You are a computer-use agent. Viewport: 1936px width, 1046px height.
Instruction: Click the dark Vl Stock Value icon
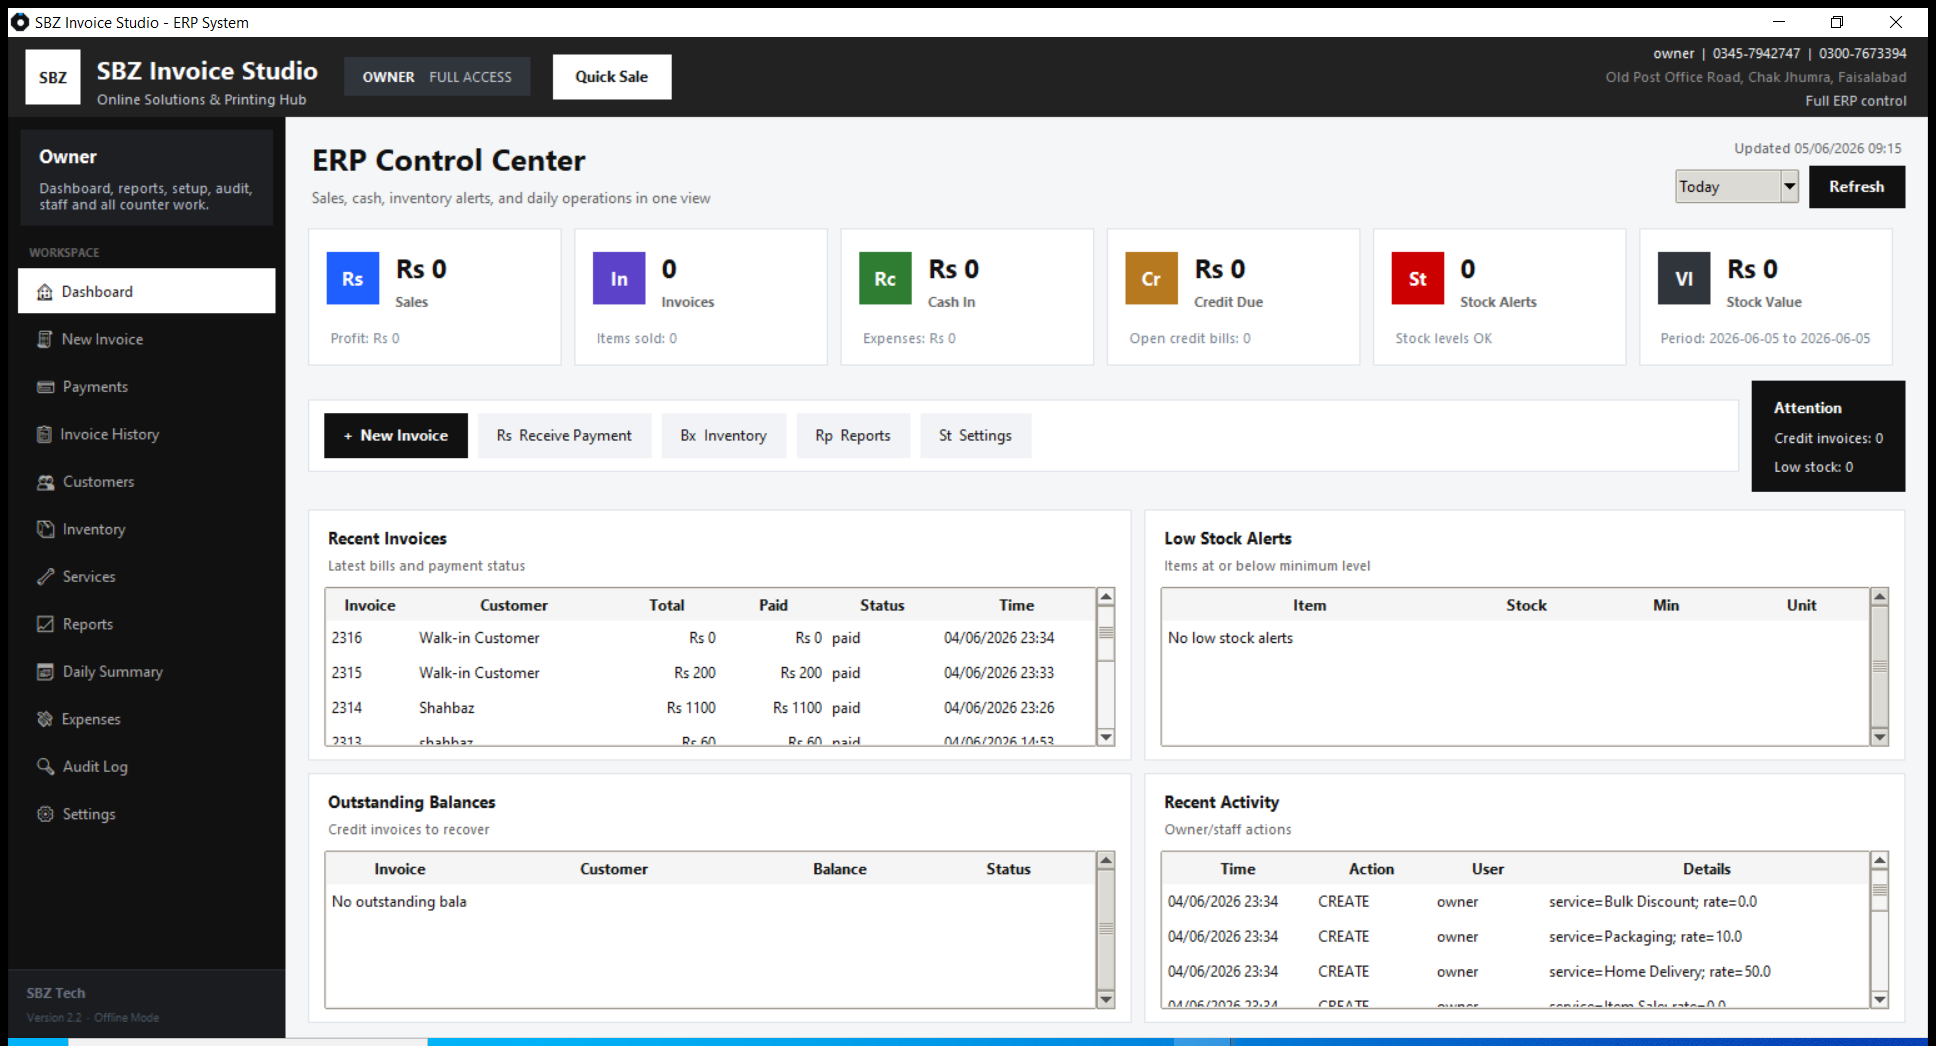1684,278
